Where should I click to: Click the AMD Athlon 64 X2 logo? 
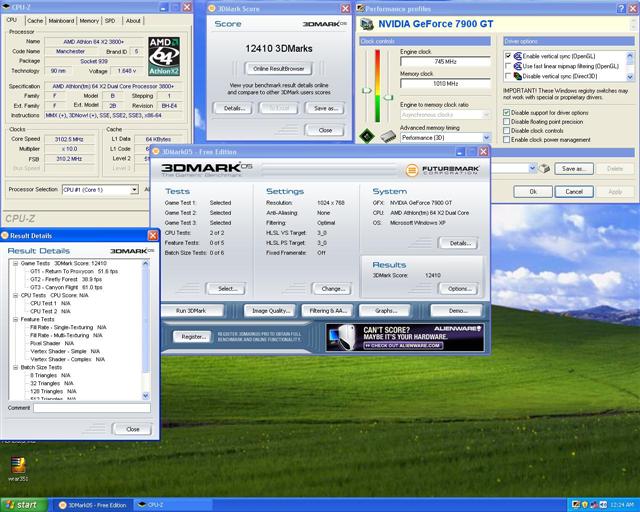(x=164, y=56)
